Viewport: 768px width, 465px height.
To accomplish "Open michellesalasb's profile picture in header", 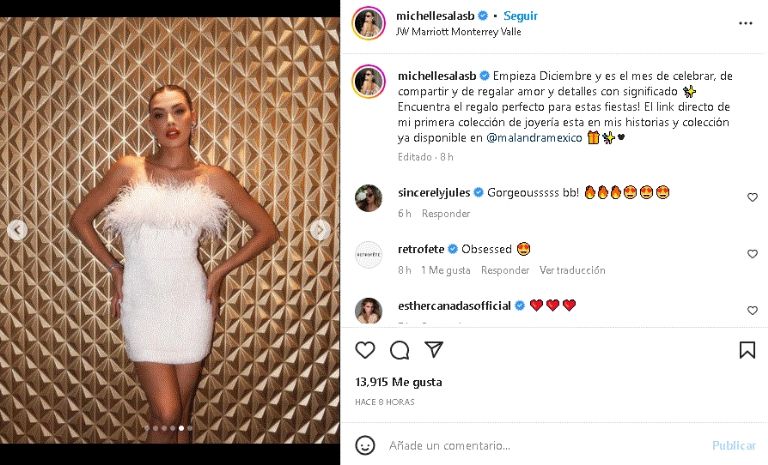I will pos(367,23).
